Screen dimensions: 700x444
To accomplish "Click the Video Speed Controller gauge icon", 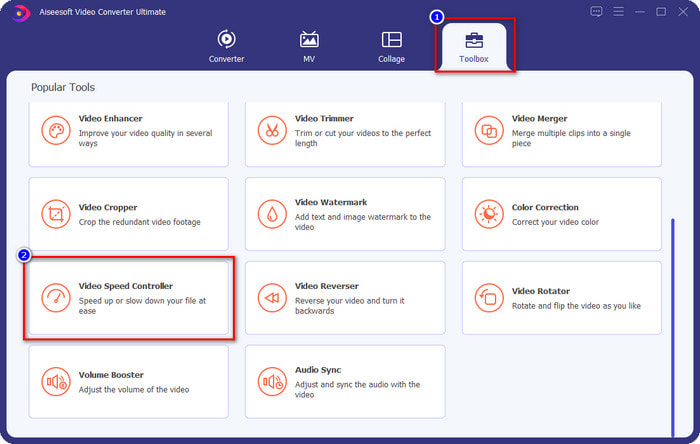I will point(55,298).
